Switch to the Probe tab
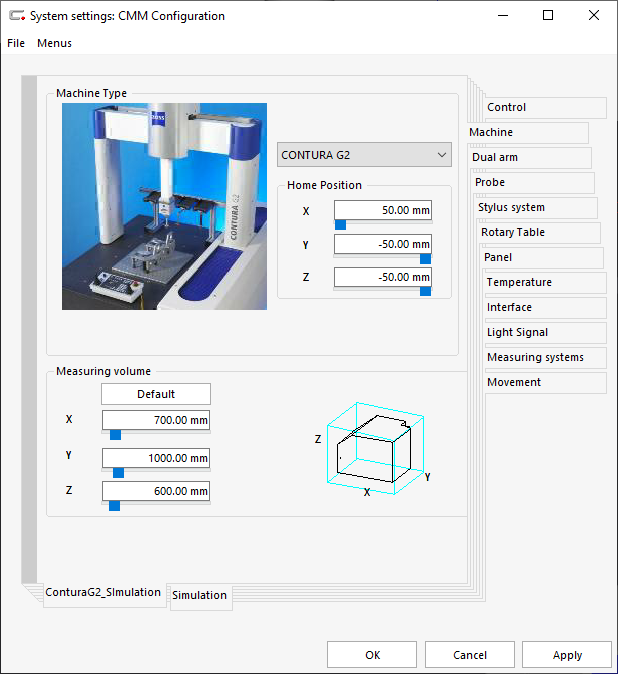Image resolution: width=618 pixels, height=674 pixels. [x=534, y=182]
